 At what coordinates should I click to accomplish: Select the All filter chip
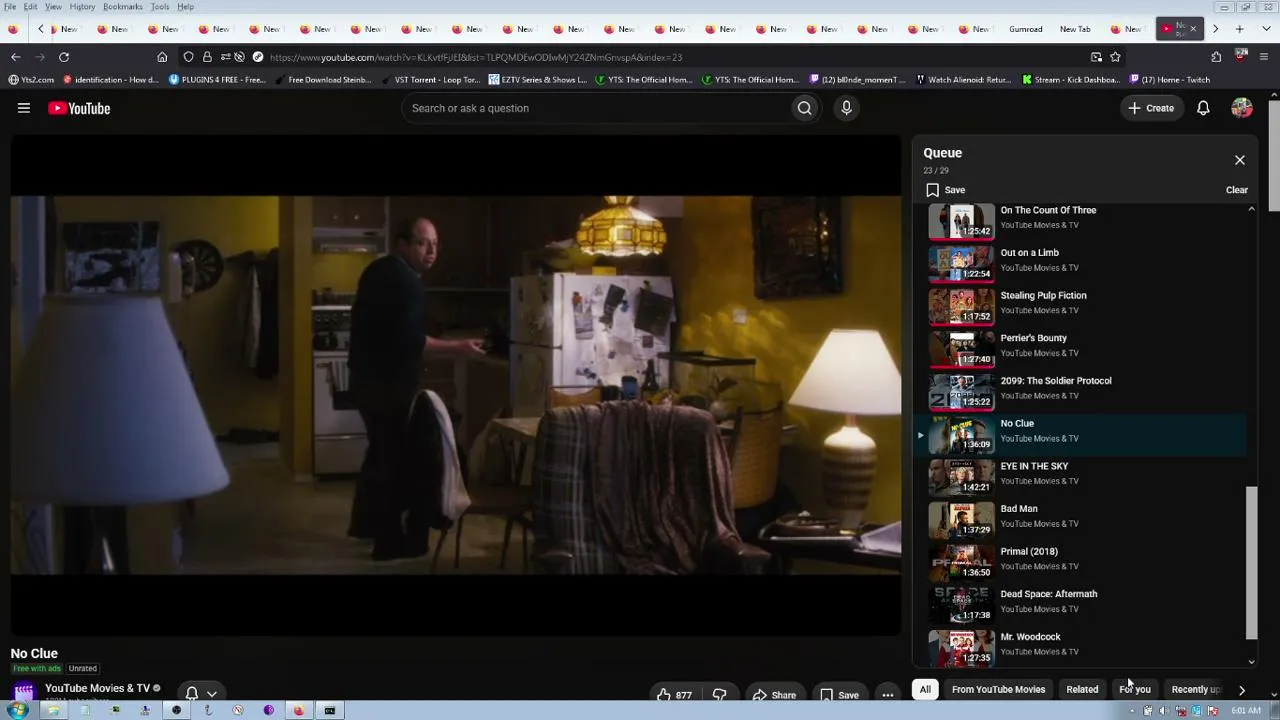coord(925,689)
